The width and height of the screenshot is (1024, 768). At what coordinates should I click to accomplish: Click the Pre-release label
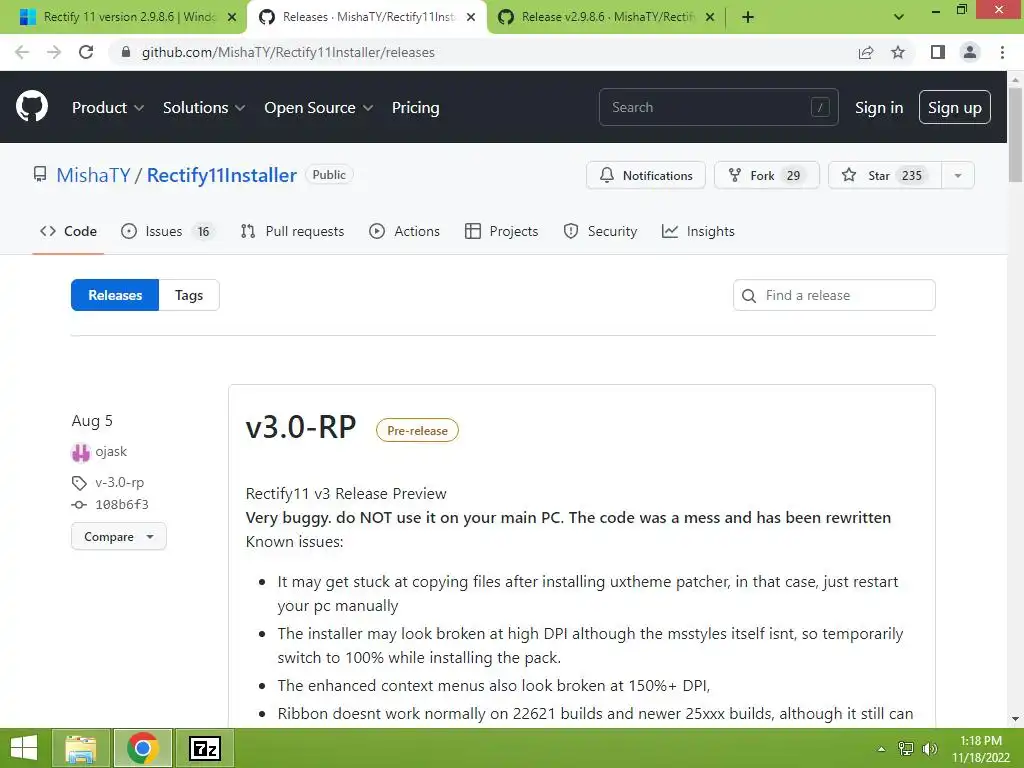[x=417, y=430]
